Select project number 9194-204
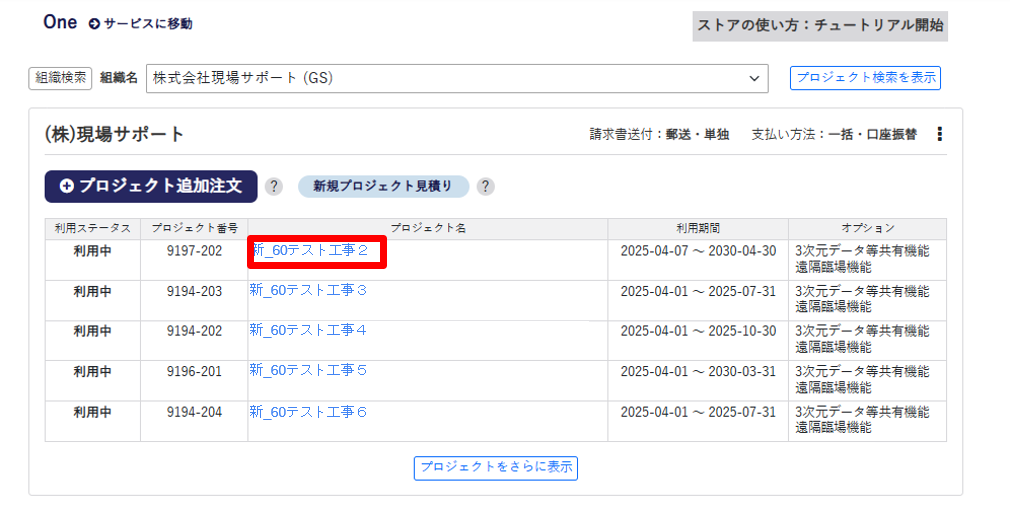 coord(195,412)
